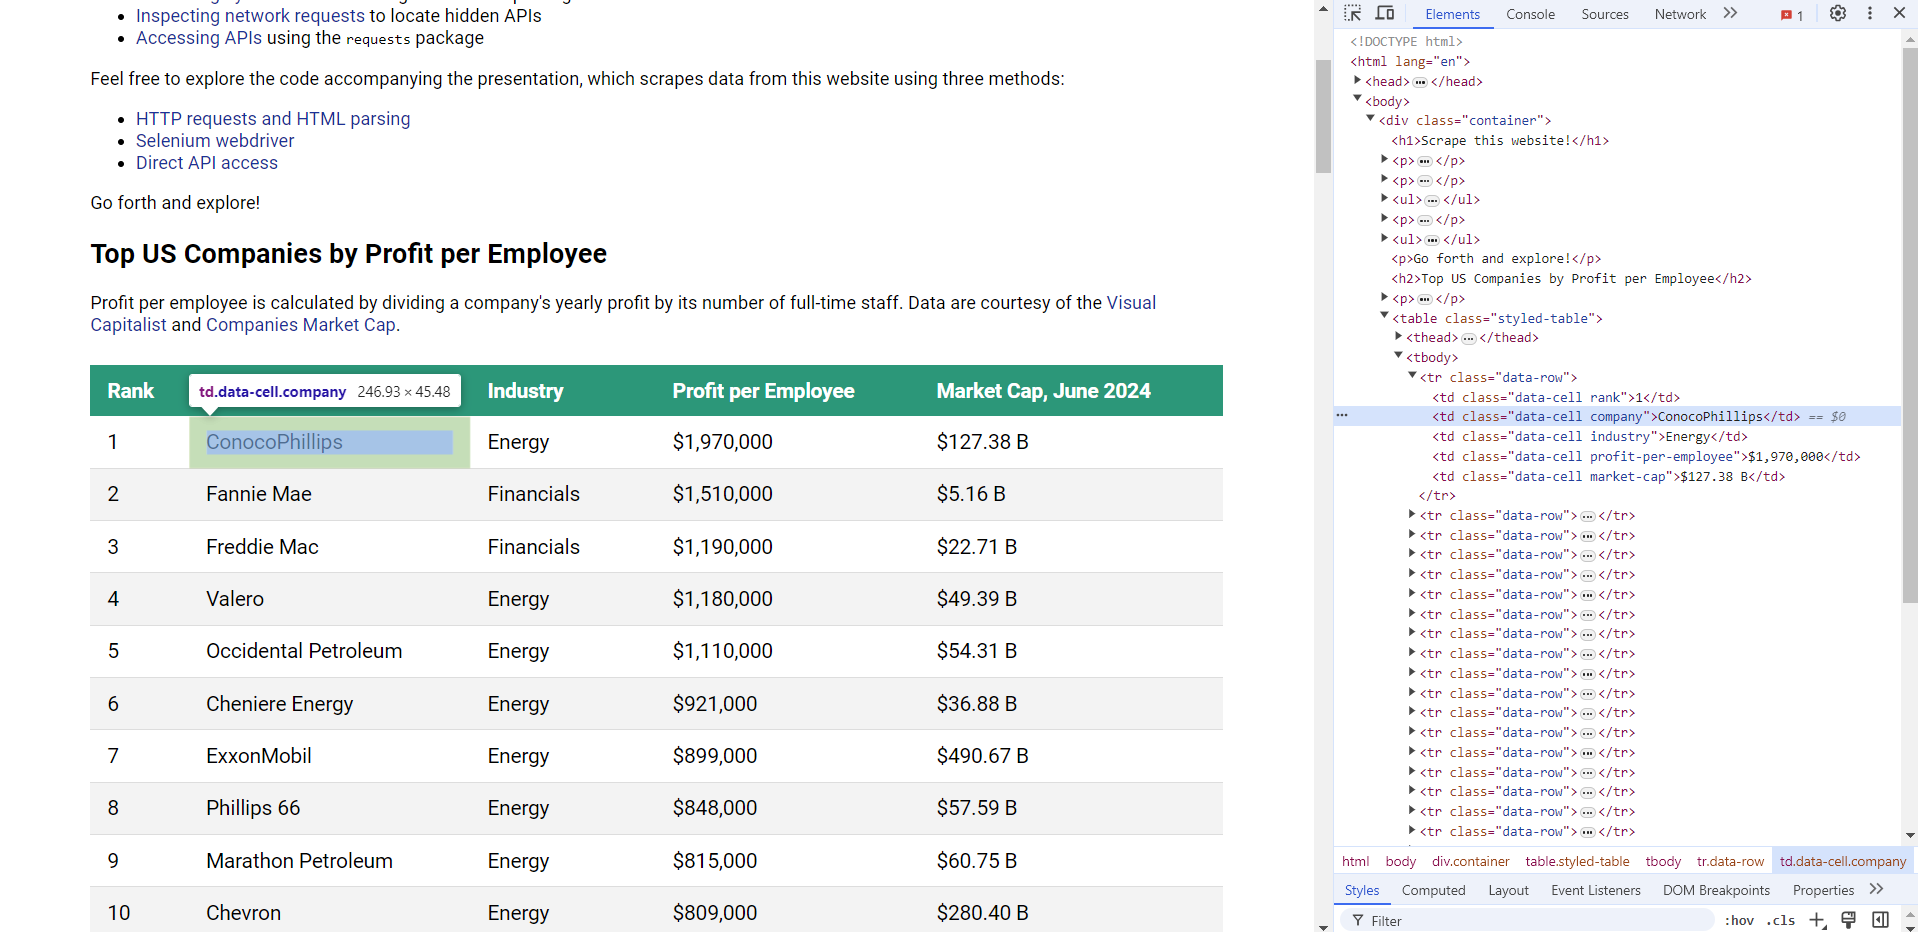This screenshot has width=1918, height=932.
Task: Switch to the Sources tab
Action: click(1605, 14)
